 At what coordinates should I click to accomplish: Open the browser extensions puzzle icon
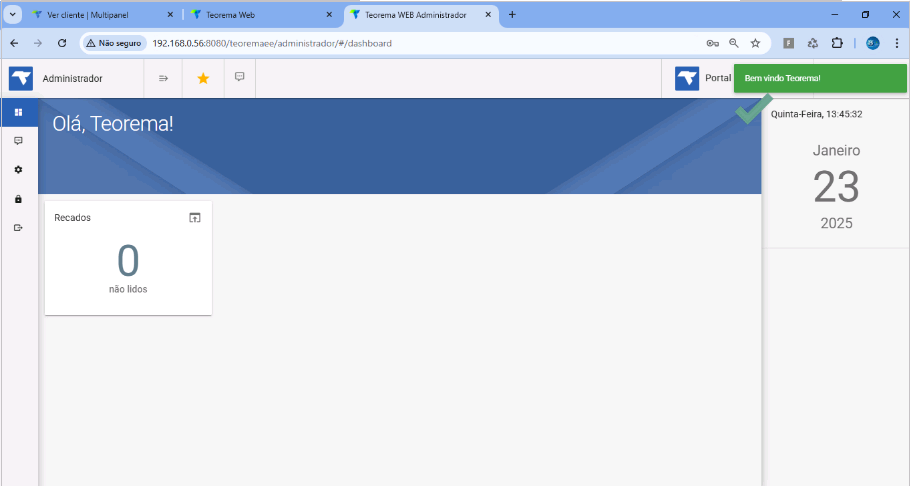pyautogui.click(x=837, y=43)
